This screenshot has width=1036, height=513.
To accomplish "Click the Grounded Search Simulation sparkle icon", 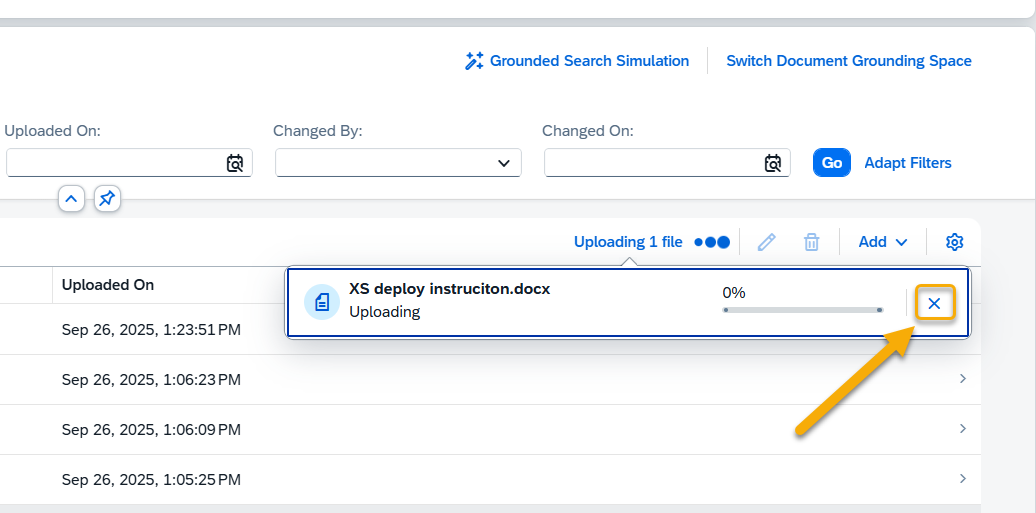I will click(x=474, y=61).
